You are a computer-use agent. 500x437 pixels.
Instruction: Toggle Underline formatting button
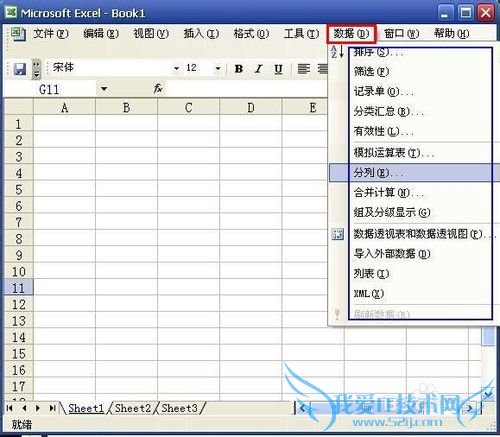pos(278,69)
